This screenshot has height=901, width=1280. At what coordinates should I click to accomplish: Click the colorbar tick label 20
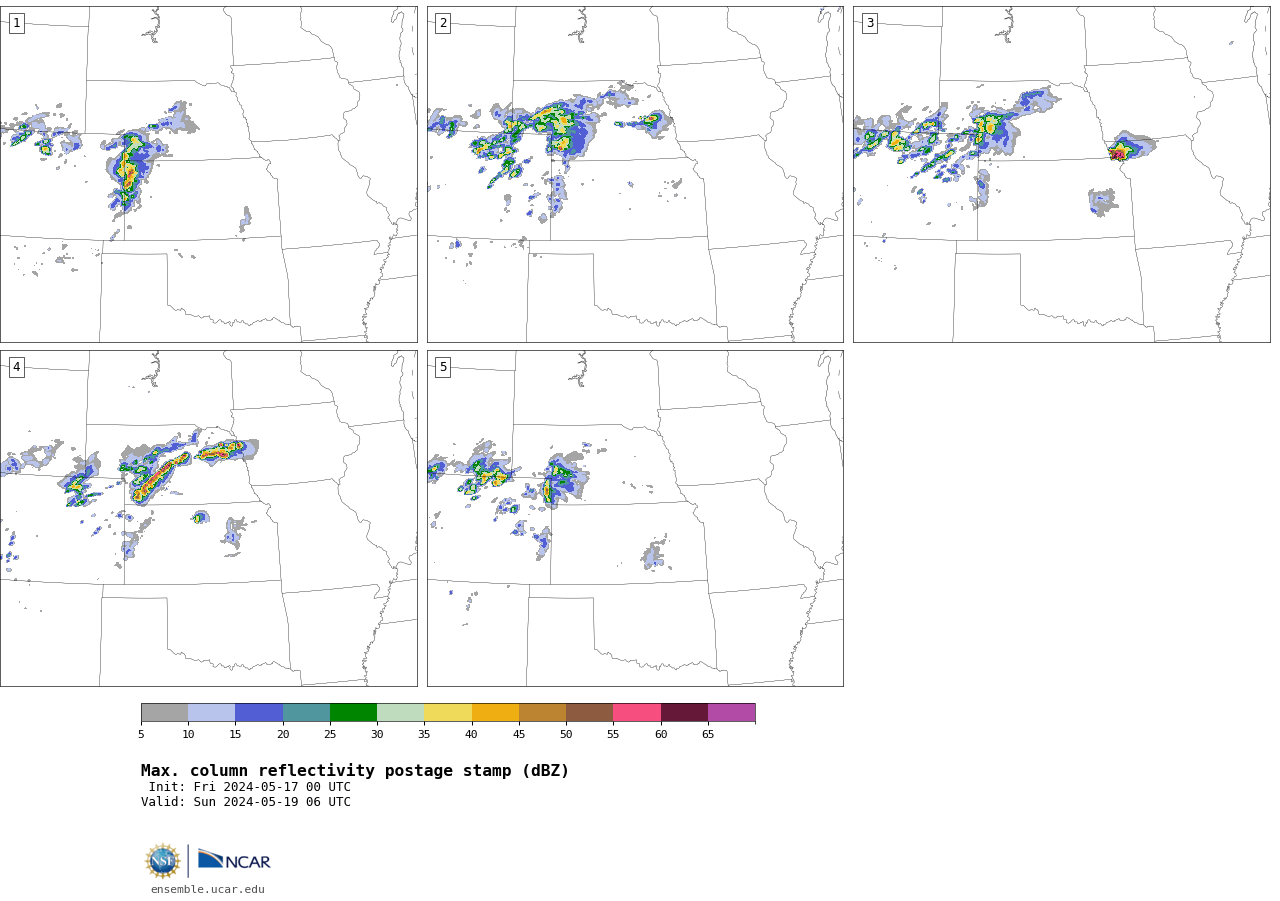click(x=283, y=734)
